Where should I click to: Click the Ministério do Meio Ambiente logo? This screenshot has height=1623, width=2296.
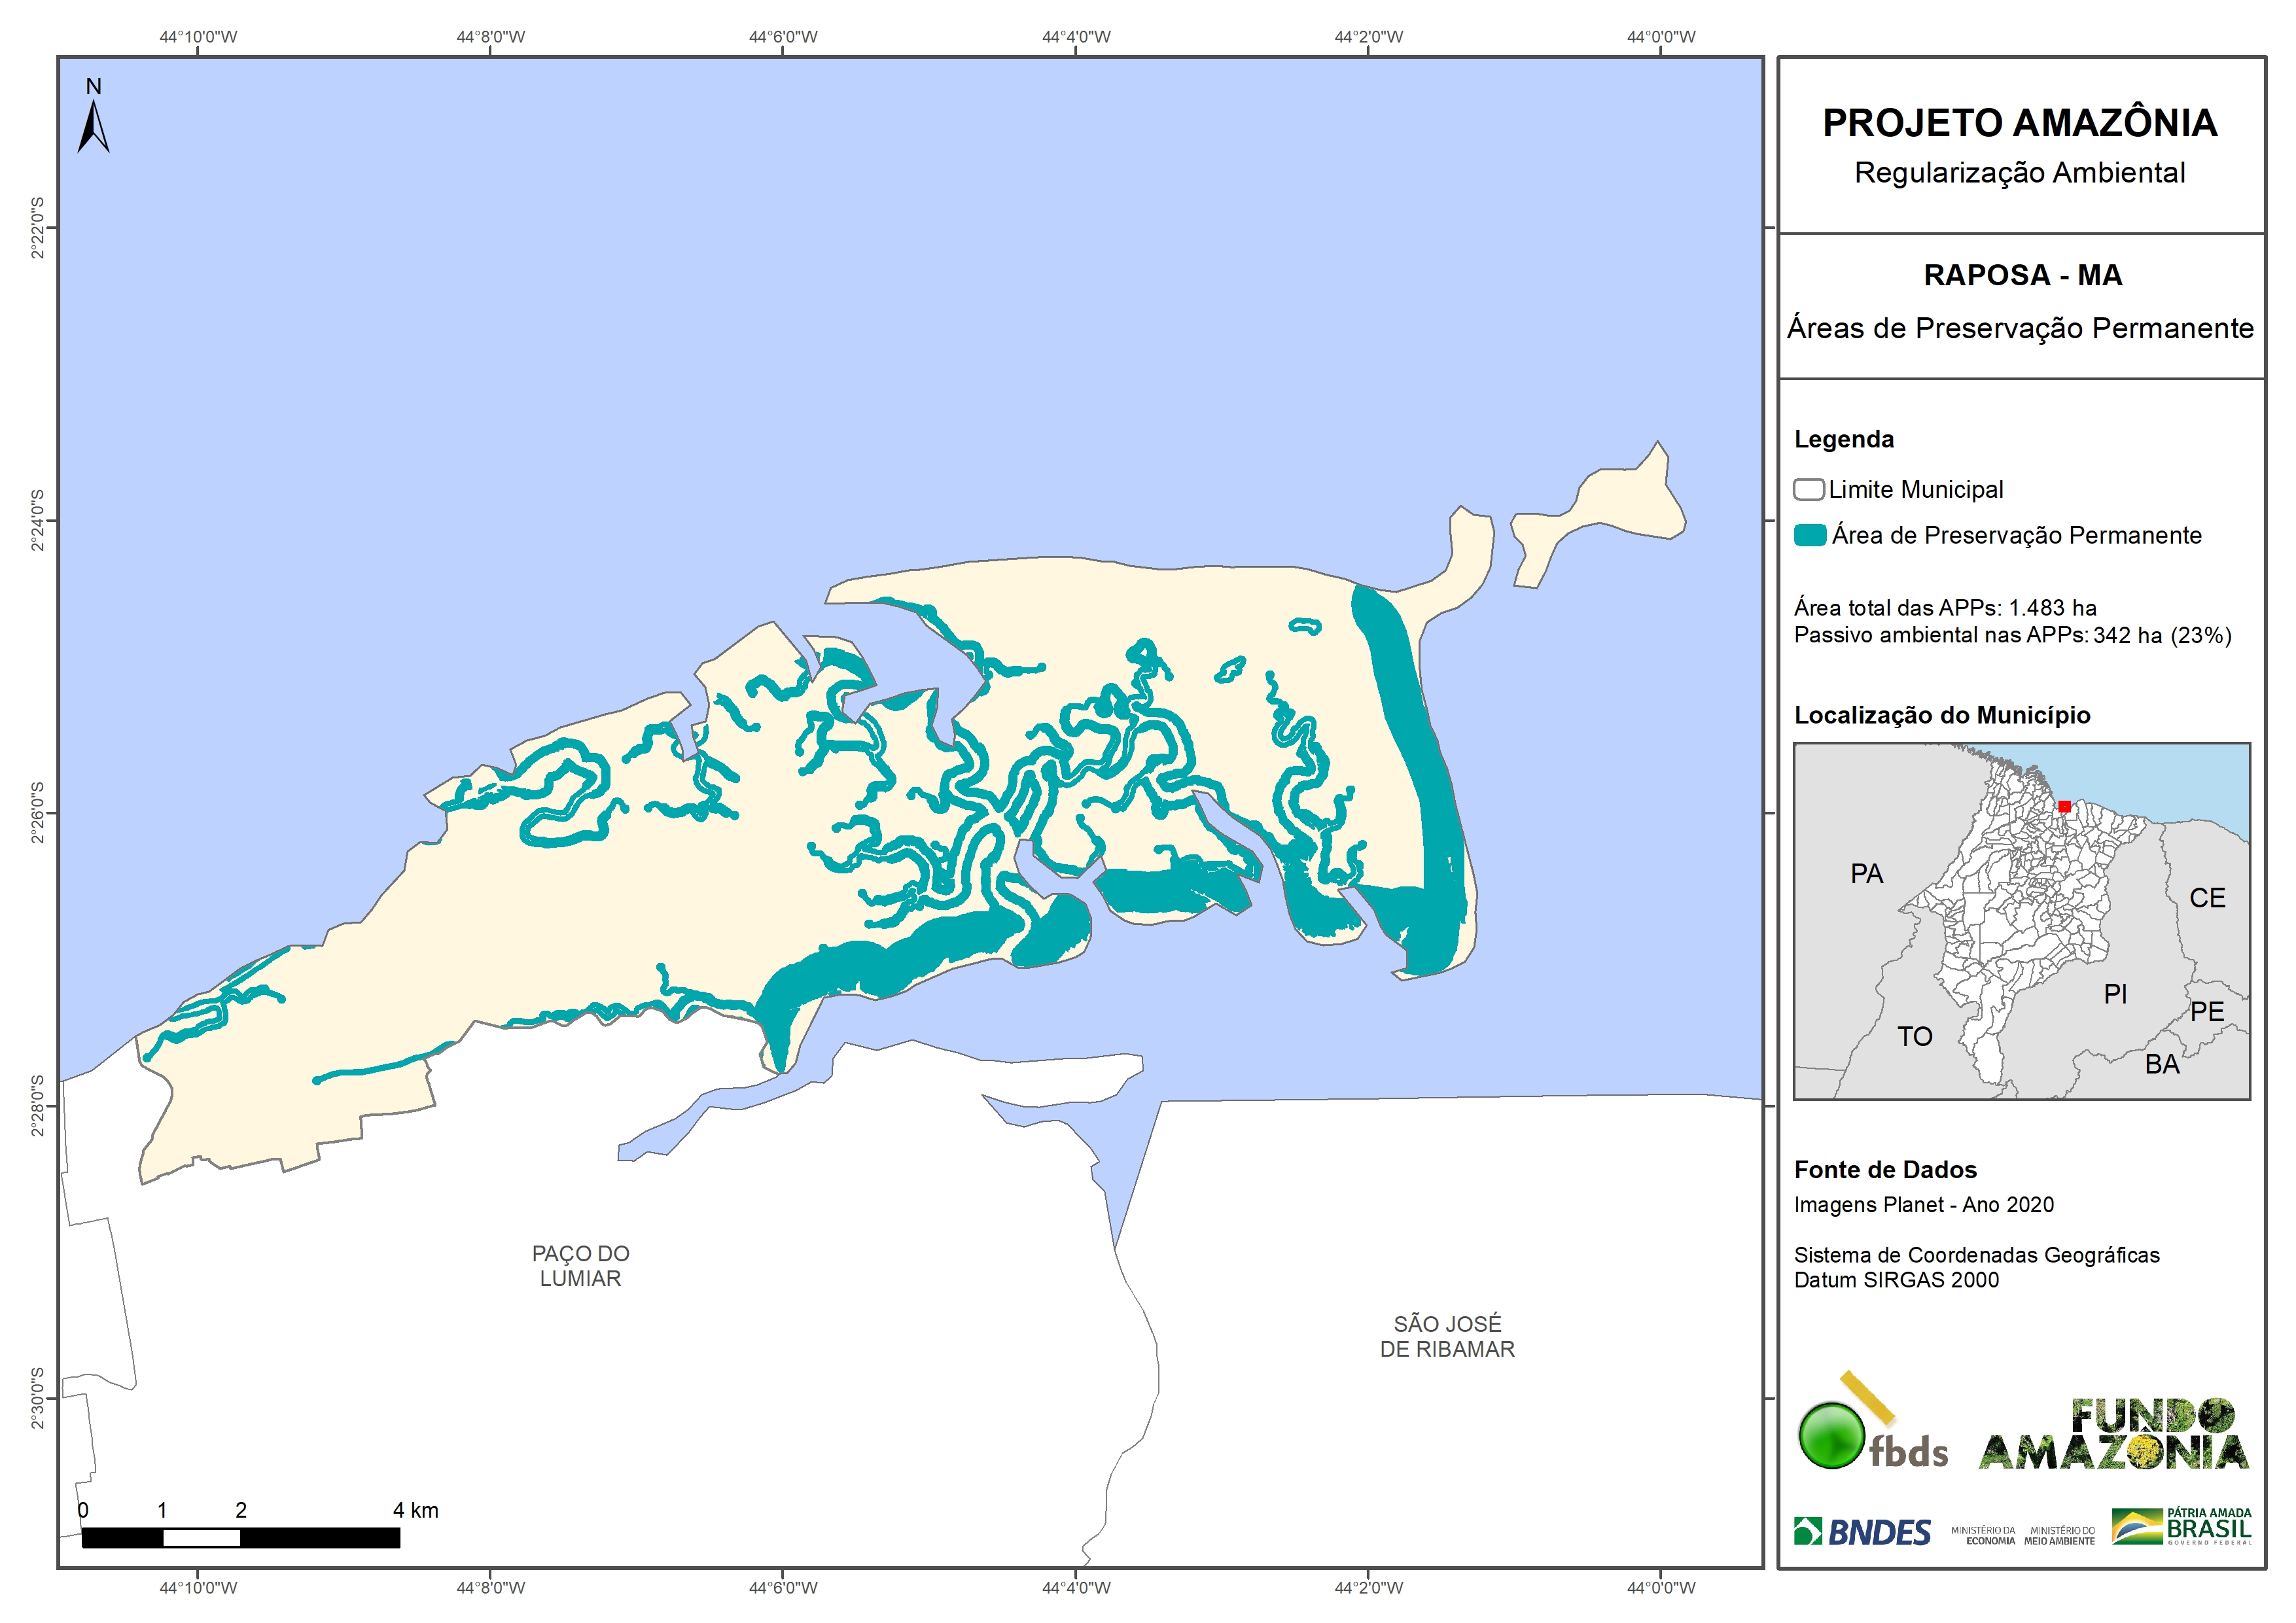tap(2059, 1535)
